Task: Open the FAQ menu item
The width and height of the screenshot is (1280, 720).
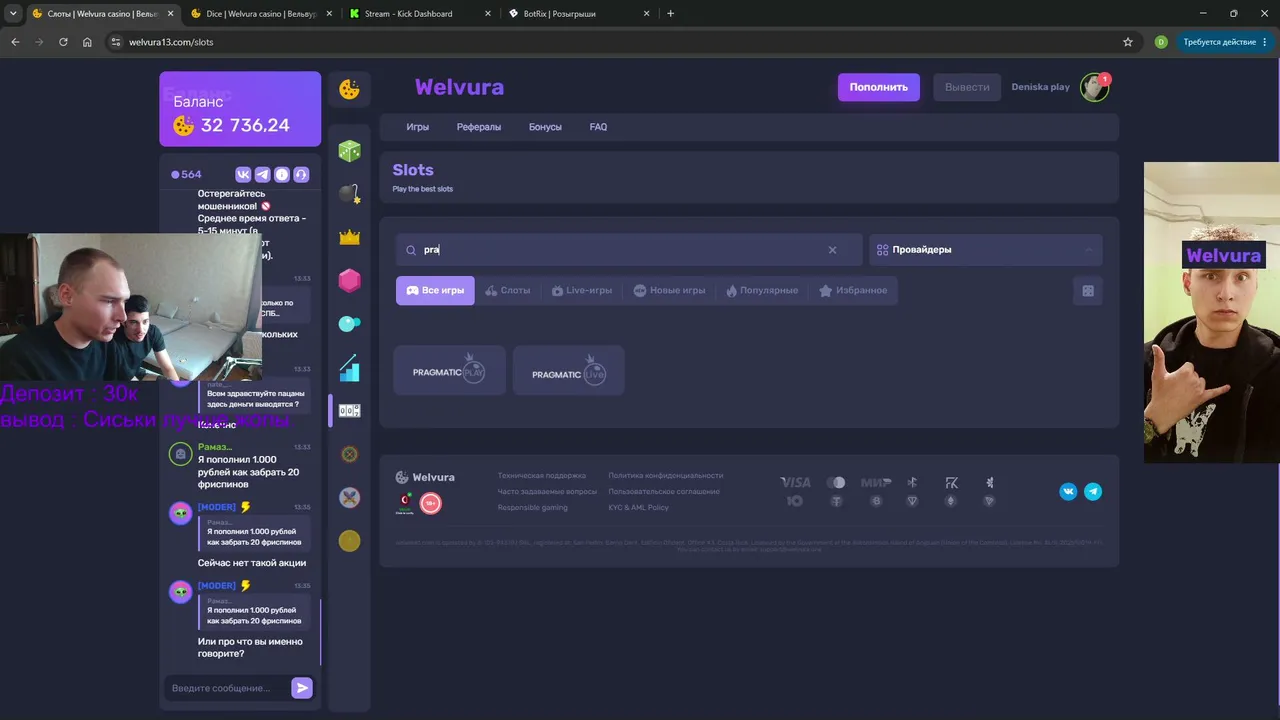Action: click(598, 127)
